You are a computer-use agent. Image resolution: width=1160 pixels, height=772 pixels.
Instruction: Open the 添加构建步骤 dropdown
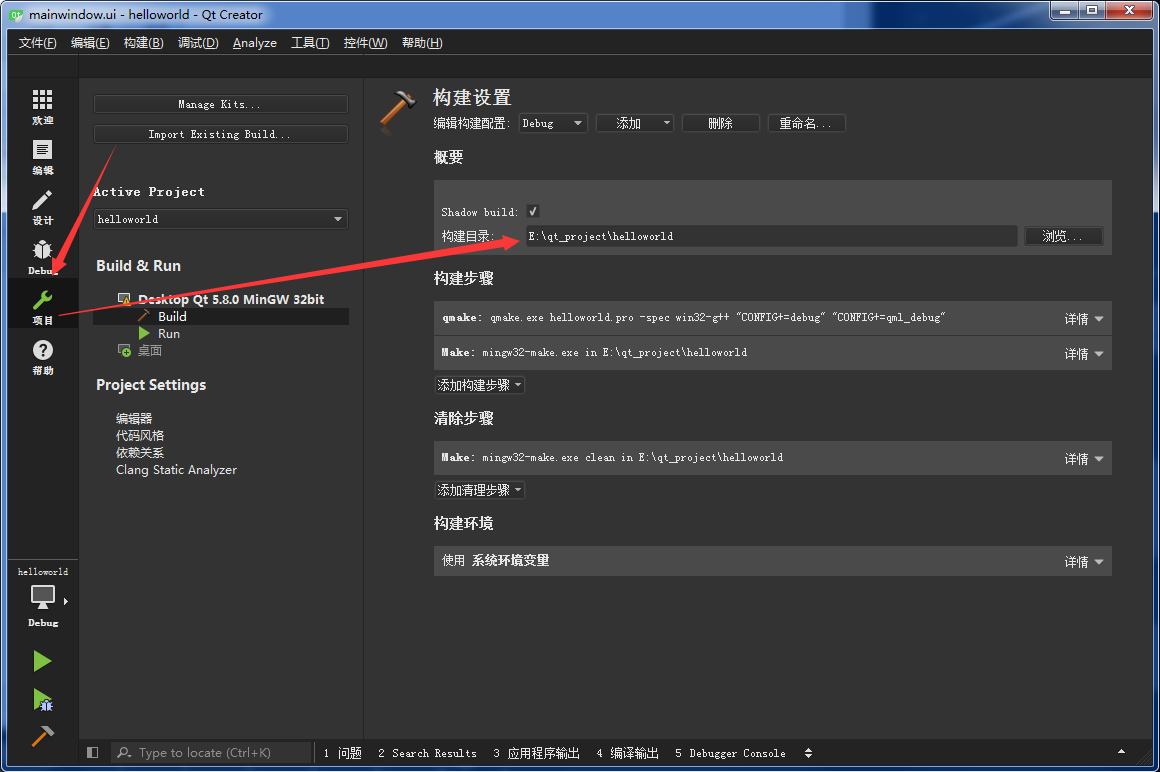point(479,385)
